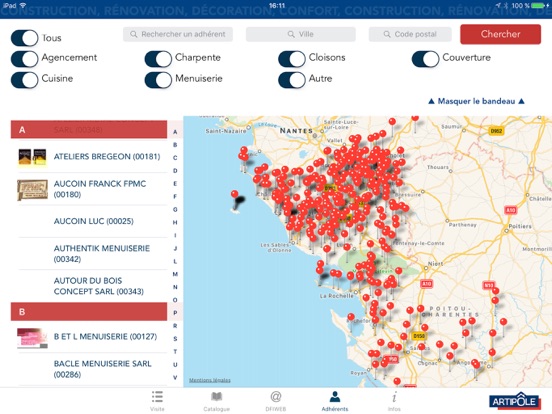Toggle the Cloisons filter switch

292,59
